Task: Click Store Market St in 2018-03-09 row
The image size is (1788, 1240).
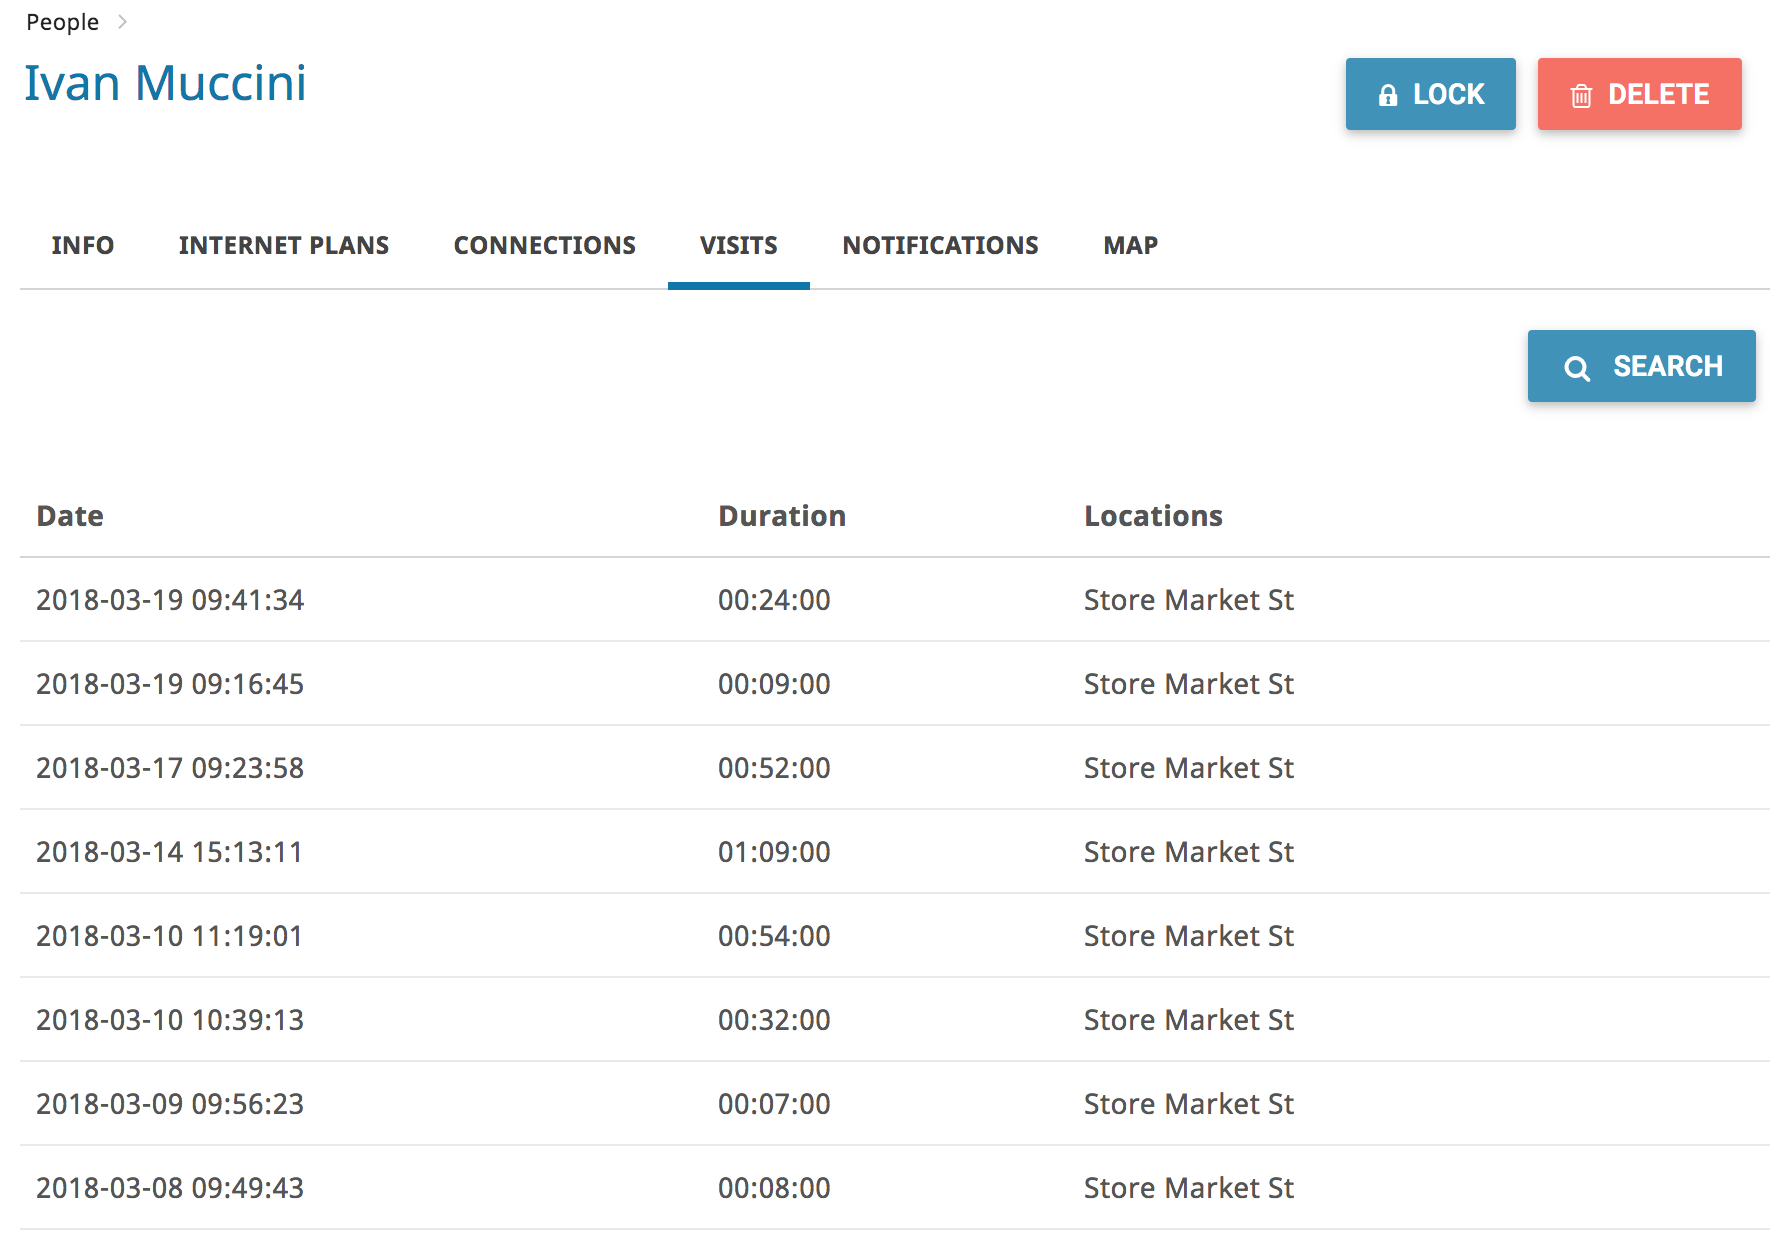Action: (1189, 1104)
